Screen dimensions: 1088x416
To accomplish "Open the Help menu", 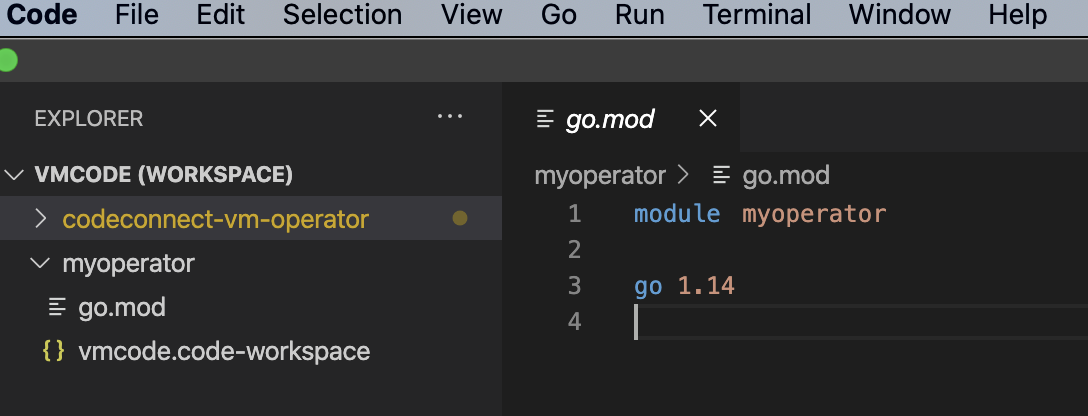I will (1017, 15).
